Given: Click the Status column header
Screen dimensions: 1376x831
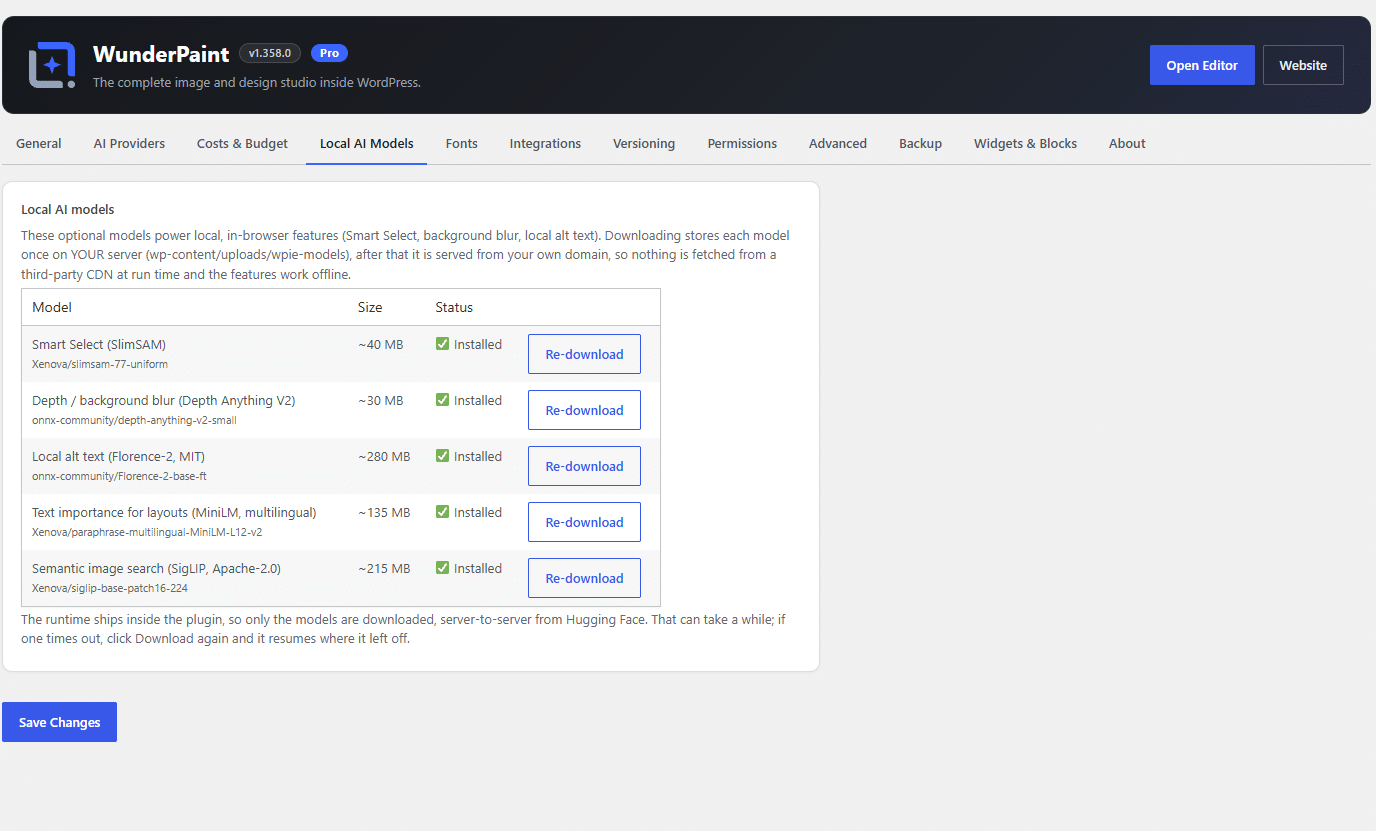Looking at the screenshot, I should (x=454, y=307).
